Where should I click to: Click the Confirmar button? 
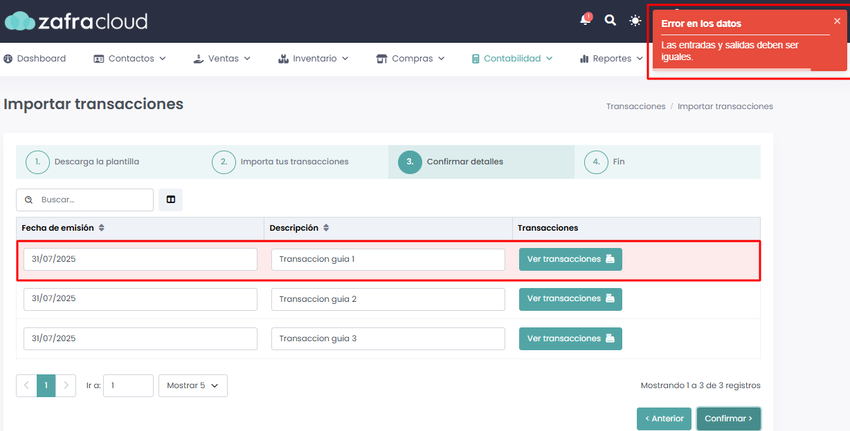[x=729, y=419]
